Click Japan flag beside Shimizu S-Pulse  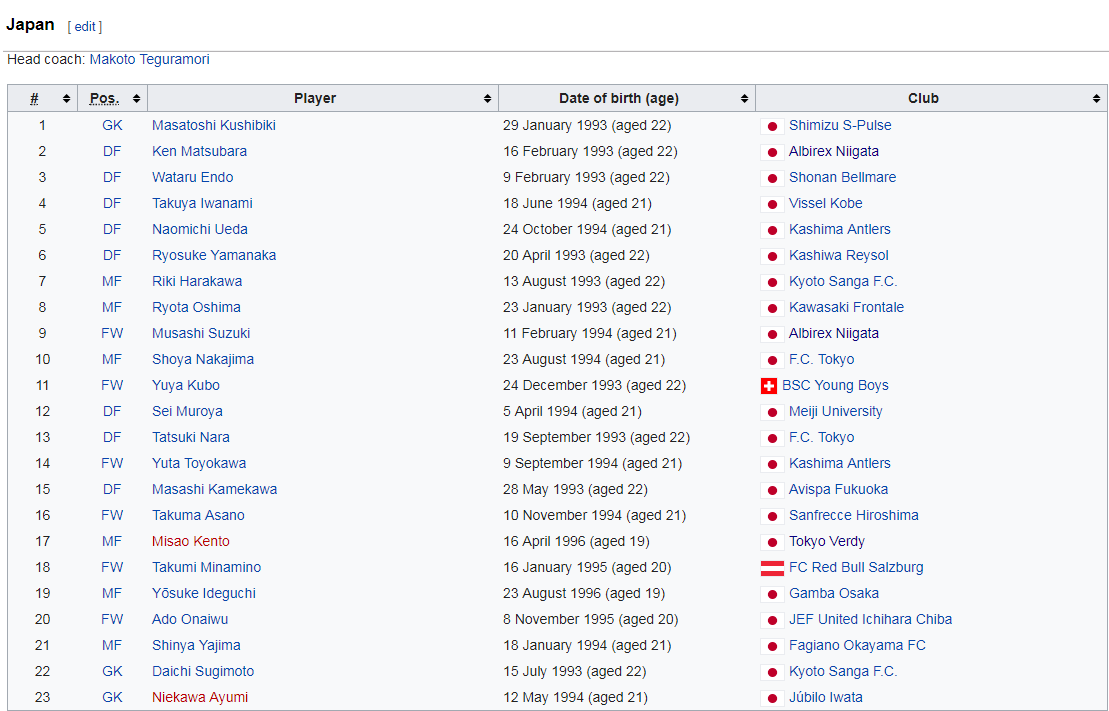772,127
